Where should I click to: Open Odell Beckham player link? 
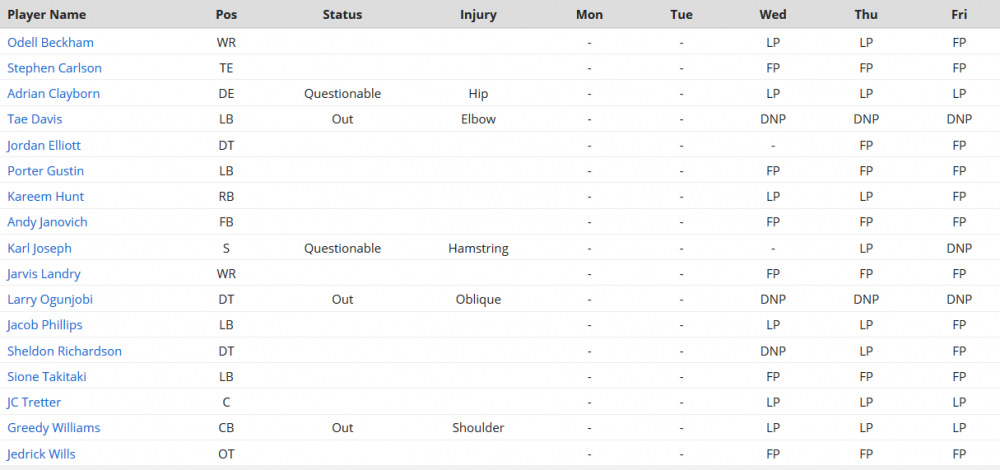click(50, 43)
